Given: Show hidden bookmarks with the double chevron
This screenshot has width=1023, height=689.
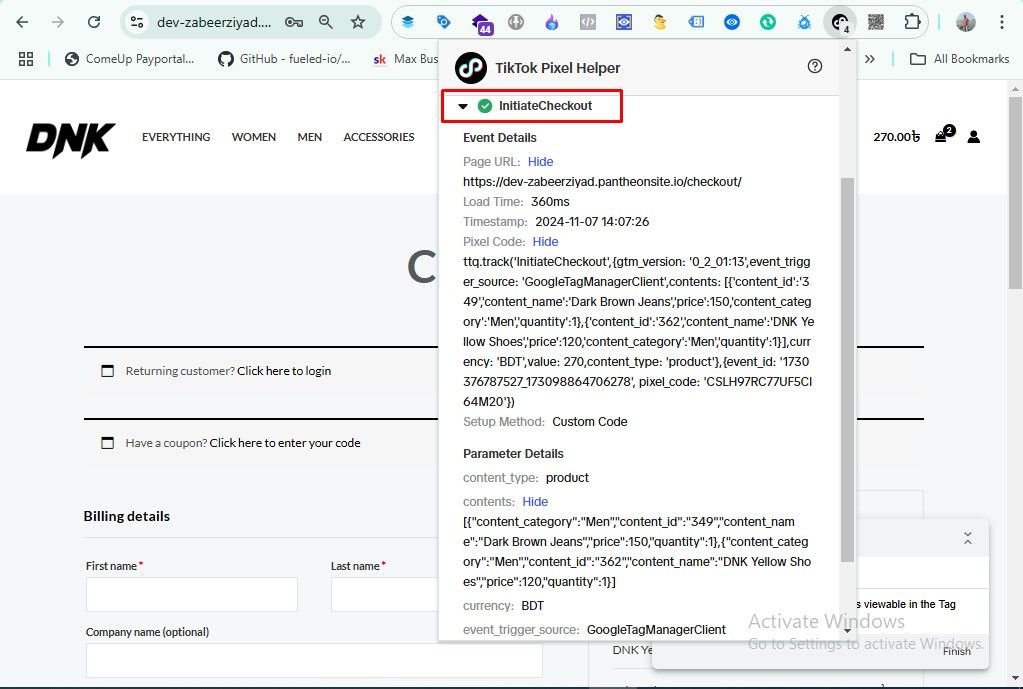Looking at the screenshot, I should (x=870, y=59).
